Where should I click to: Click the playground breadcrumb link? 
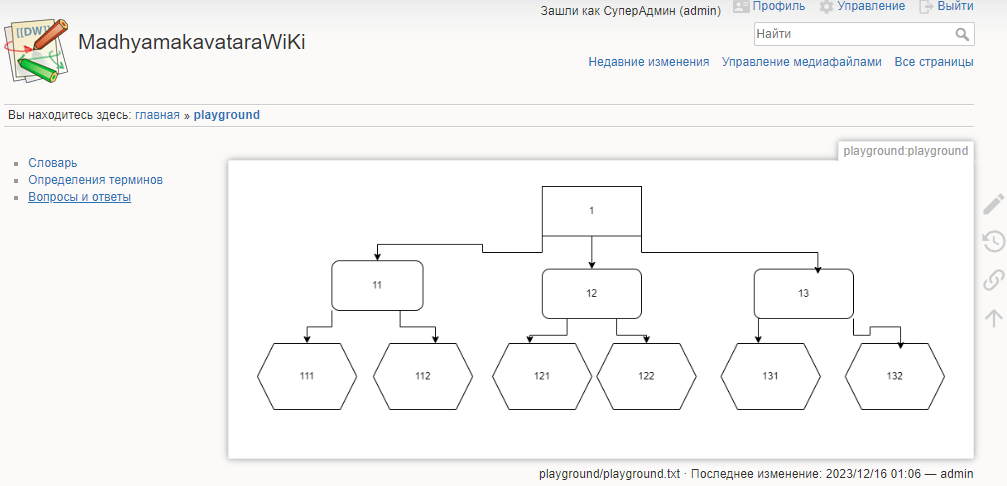[226, 115]
